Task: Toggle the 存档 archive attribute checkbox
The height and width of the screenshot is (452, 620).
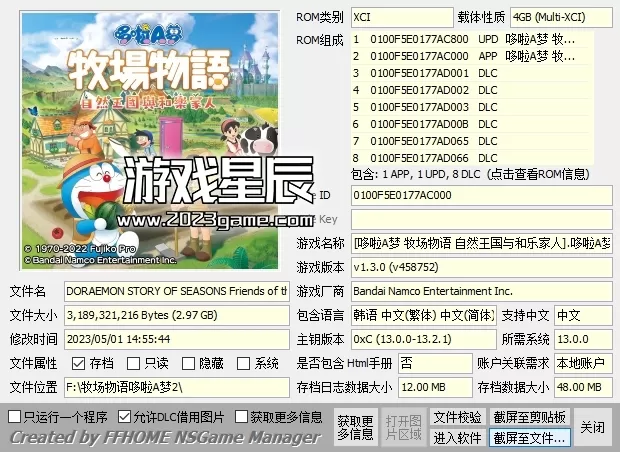Action: [x=78, y=363]
